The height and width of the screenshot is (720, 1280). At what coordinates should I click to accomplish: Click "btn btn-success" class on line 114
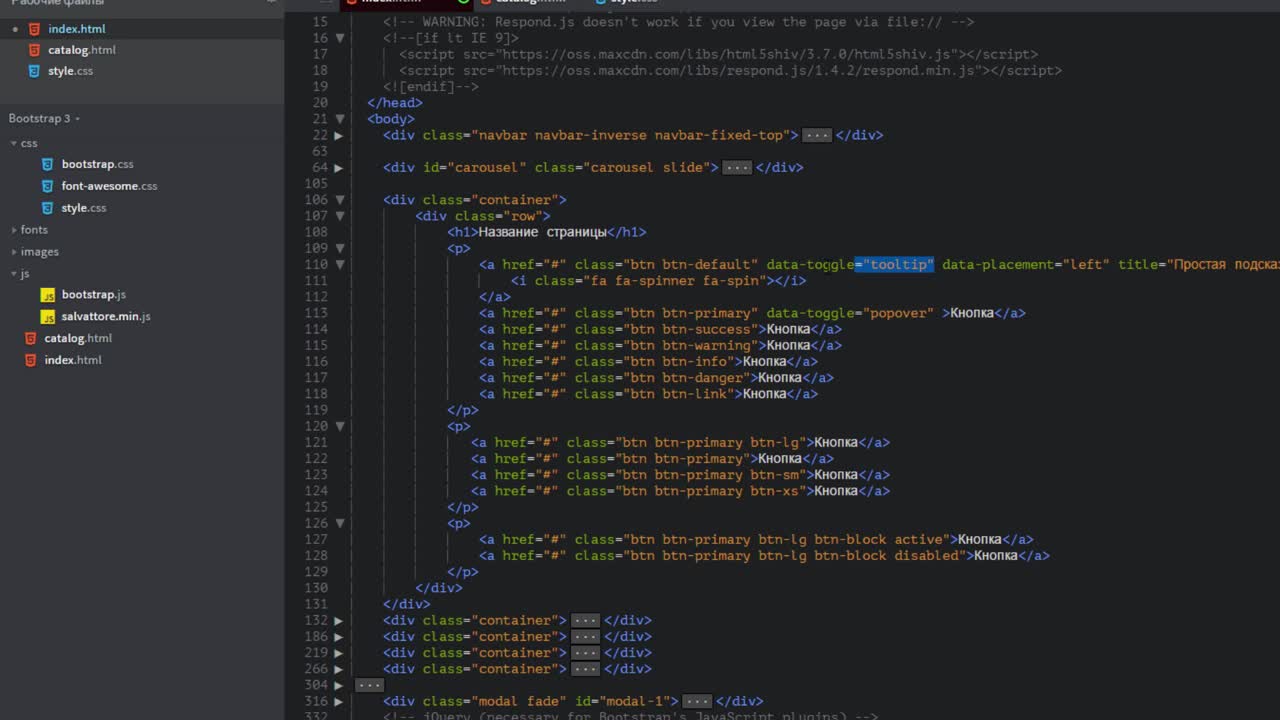click(691, 329)
